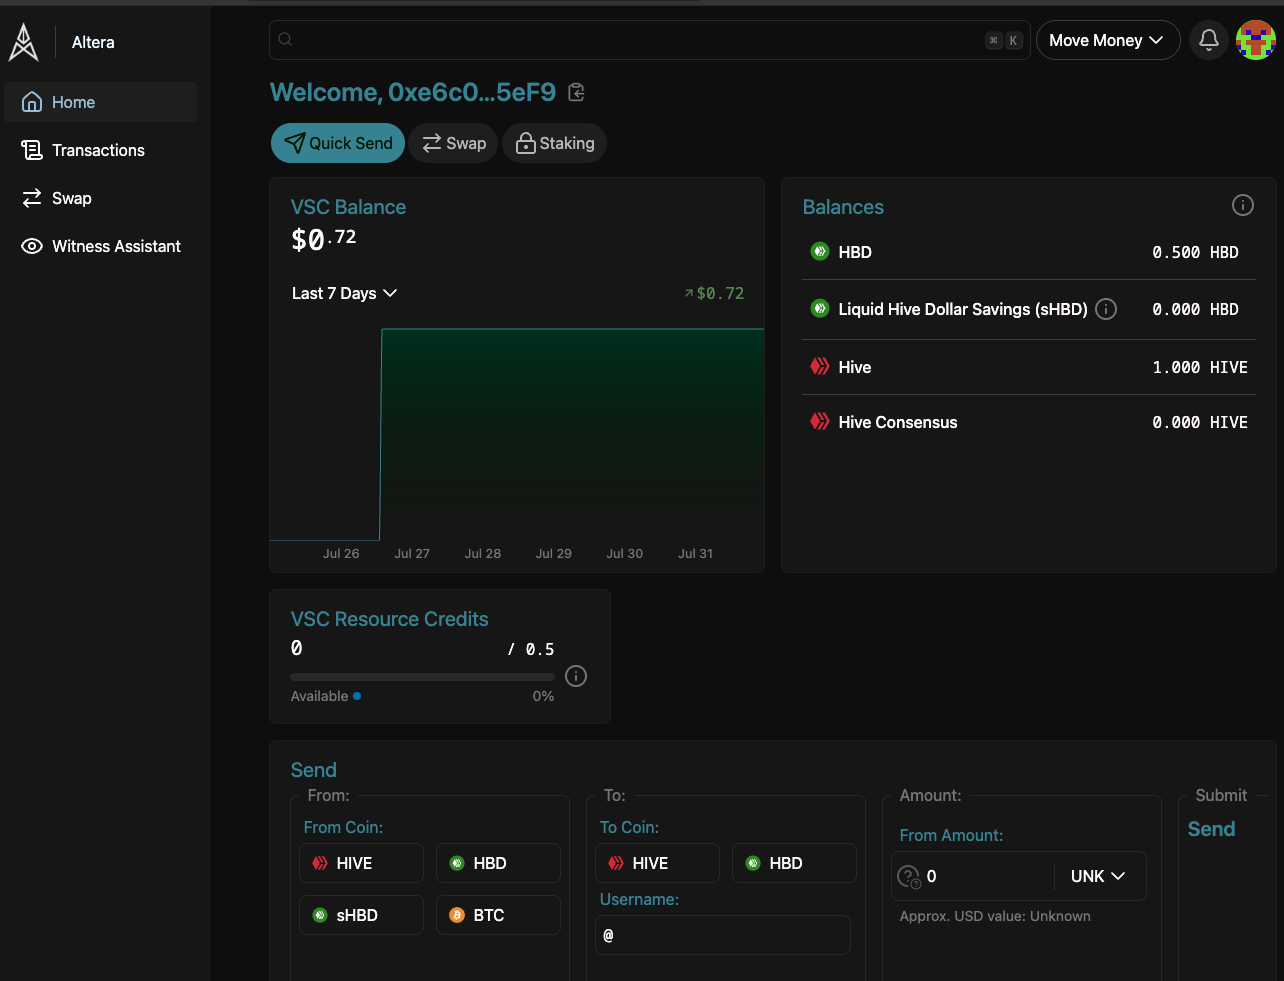This screenshot has height=981, width=1284.
Task: Click the question-mark icon in amount field
Action: coord(908,877)
